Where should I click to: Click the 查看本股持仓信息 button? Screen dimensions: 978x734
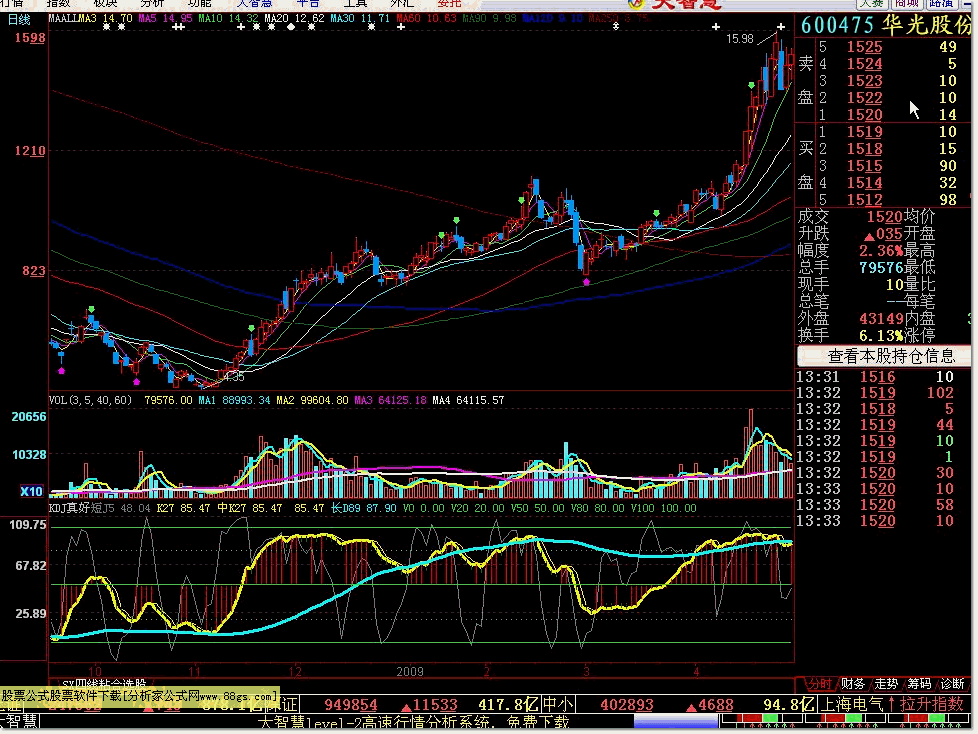pyautogui.click(x=884, y=356)
